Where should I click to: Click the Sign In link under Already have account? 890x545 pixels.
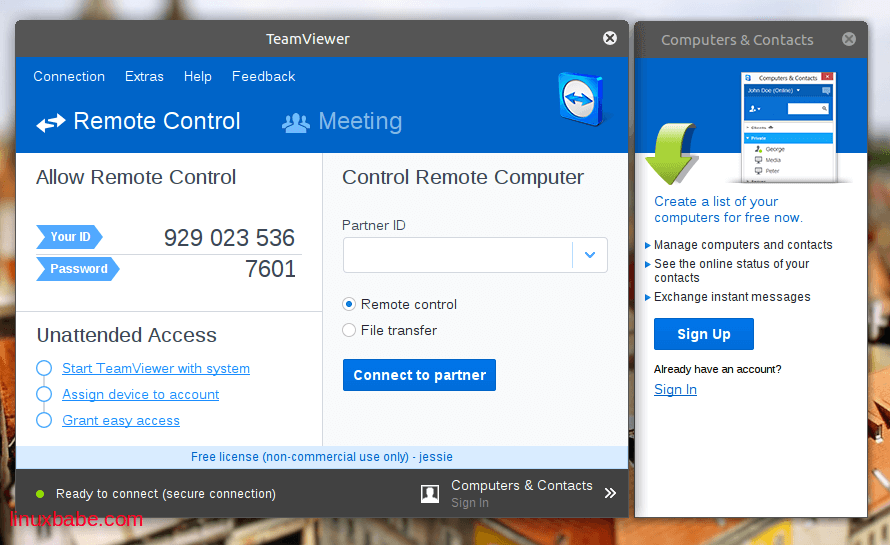(675, 389)
